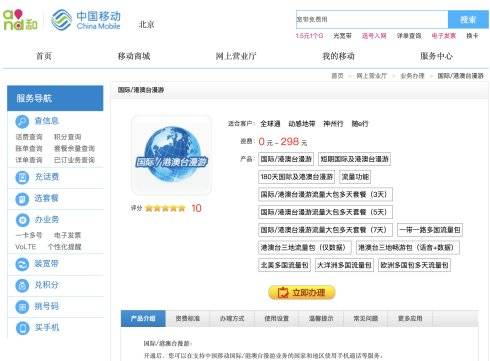Screen dimensions: 490x361
Task: Select 一带一路多国流量包 option
Action: [x=430, y=230]
